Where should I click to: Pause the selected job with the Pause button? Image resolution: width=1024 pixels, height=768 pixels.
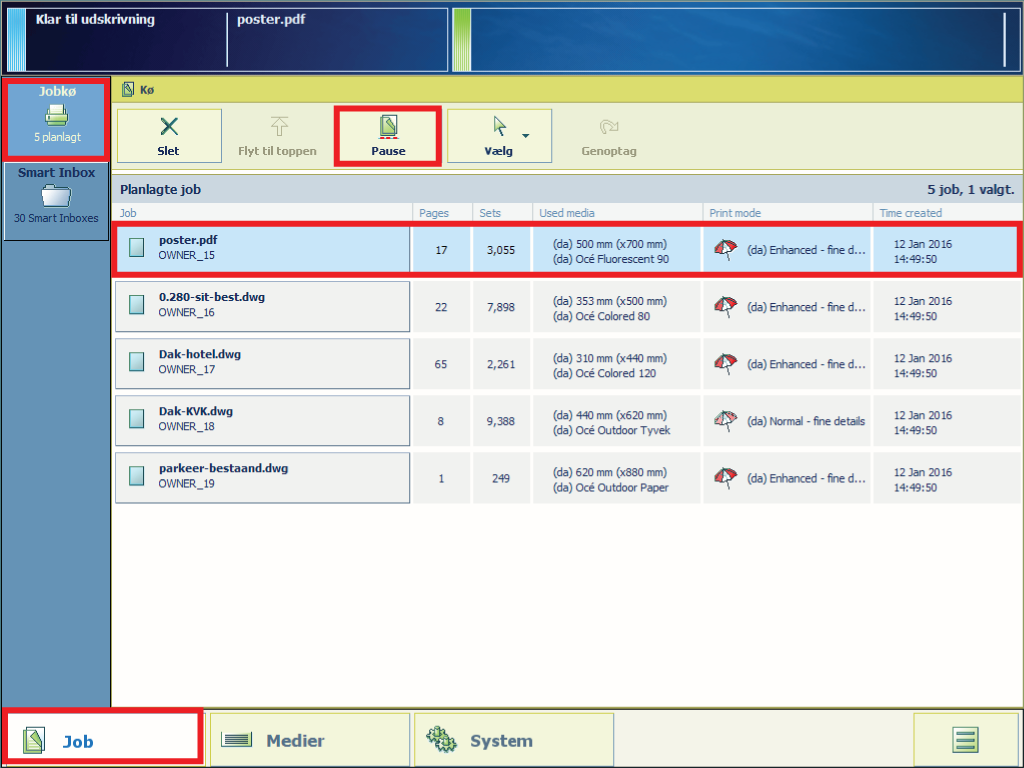click(x=388, y=136)
